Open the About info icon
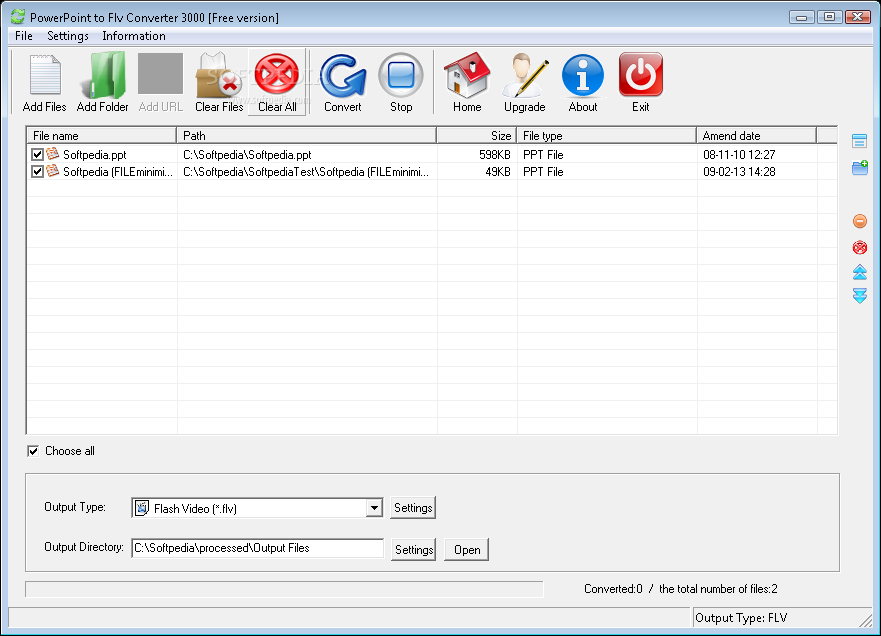Screen dimensions: 881x636 point(583,75)
